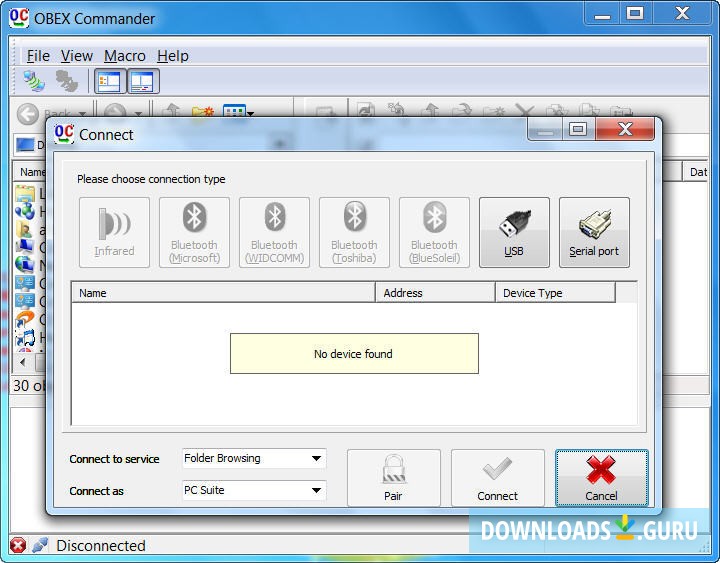The image size is (720, 563).
Task: Select Bluetooth (BlueSoleil) connection
Action: (x=434, y=232)
